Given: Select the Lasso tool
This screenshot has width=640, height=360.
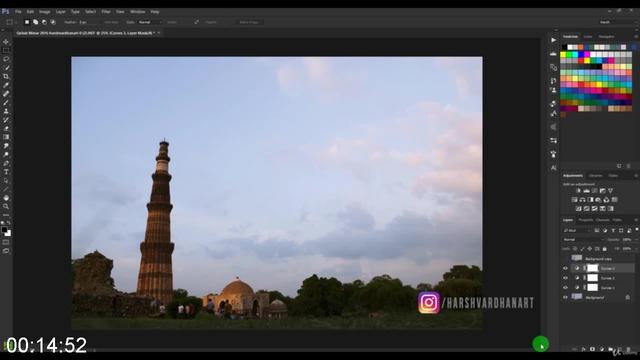Looking at the screenshot, I should pyautogui.click(x=6, y=59).
